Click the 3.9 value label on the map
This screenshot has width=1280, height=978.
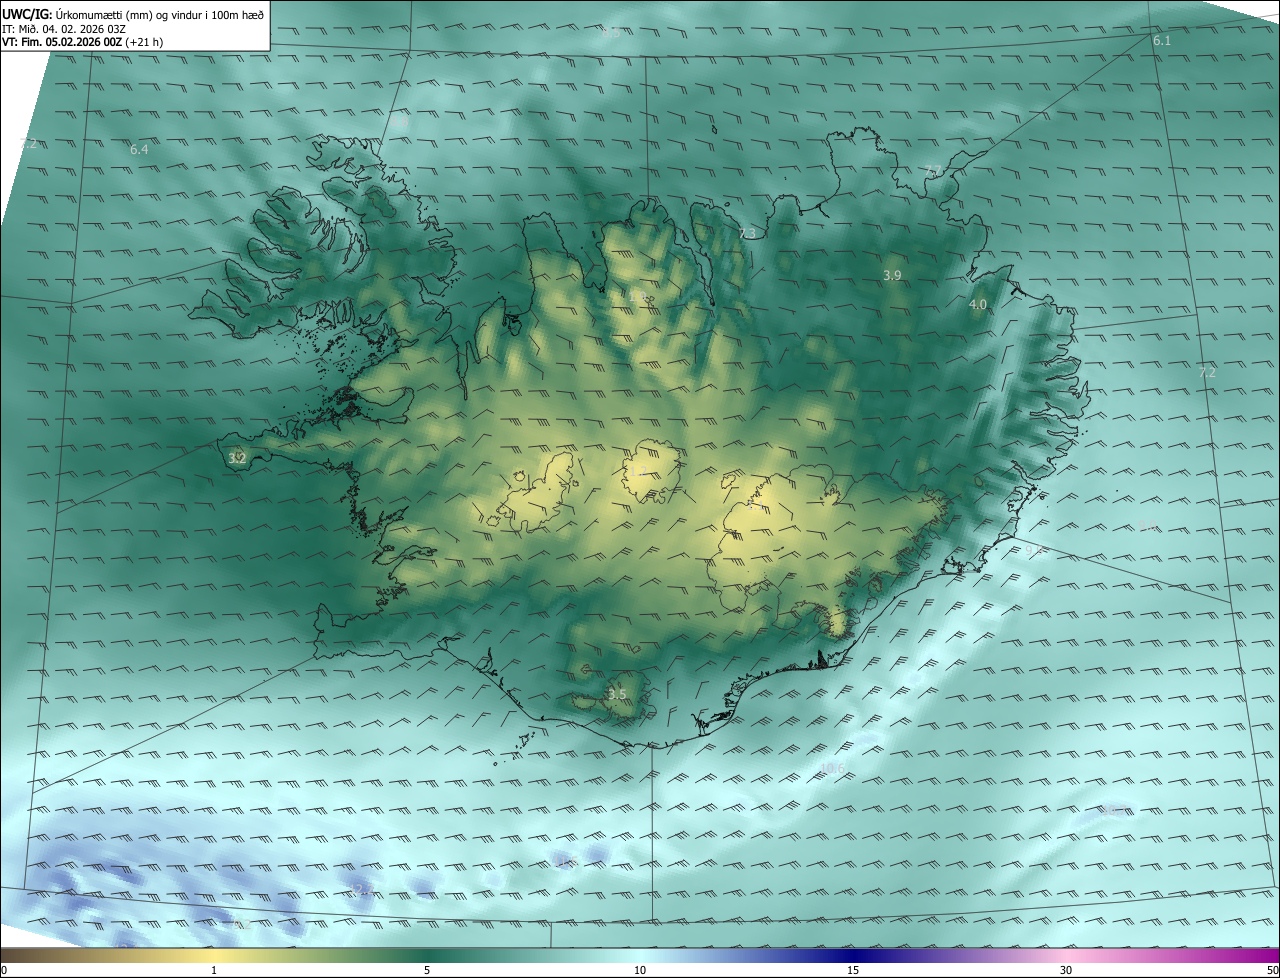(893, 275)
